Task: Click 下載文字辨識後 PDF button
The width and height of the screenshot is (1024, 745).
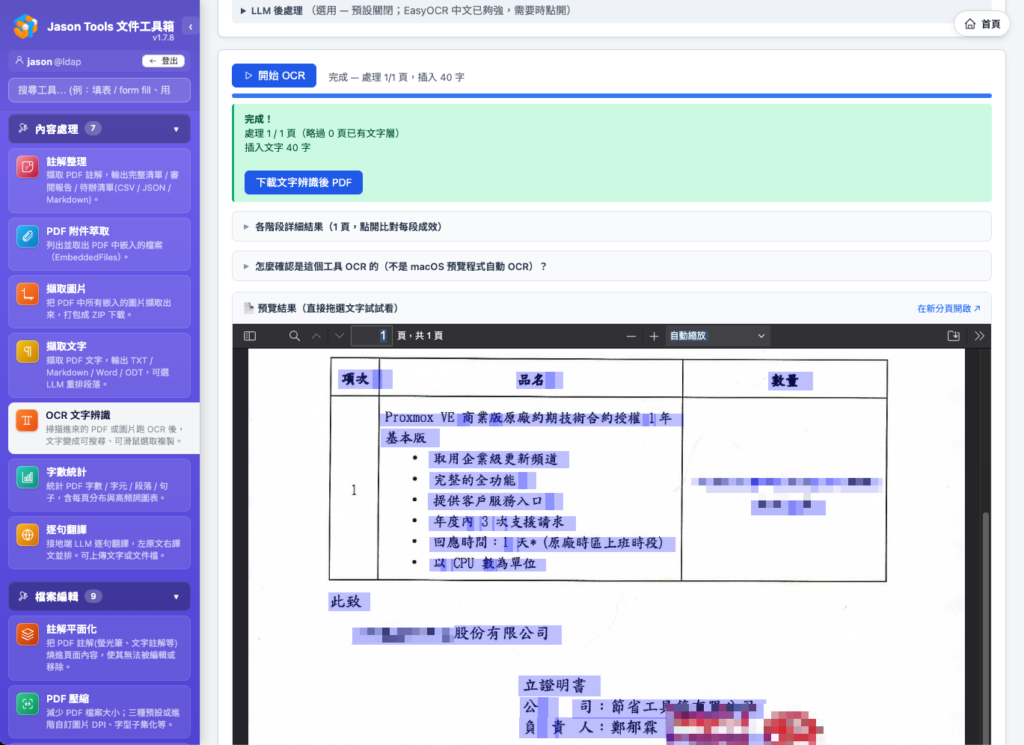Action: (x=304, y=182)
